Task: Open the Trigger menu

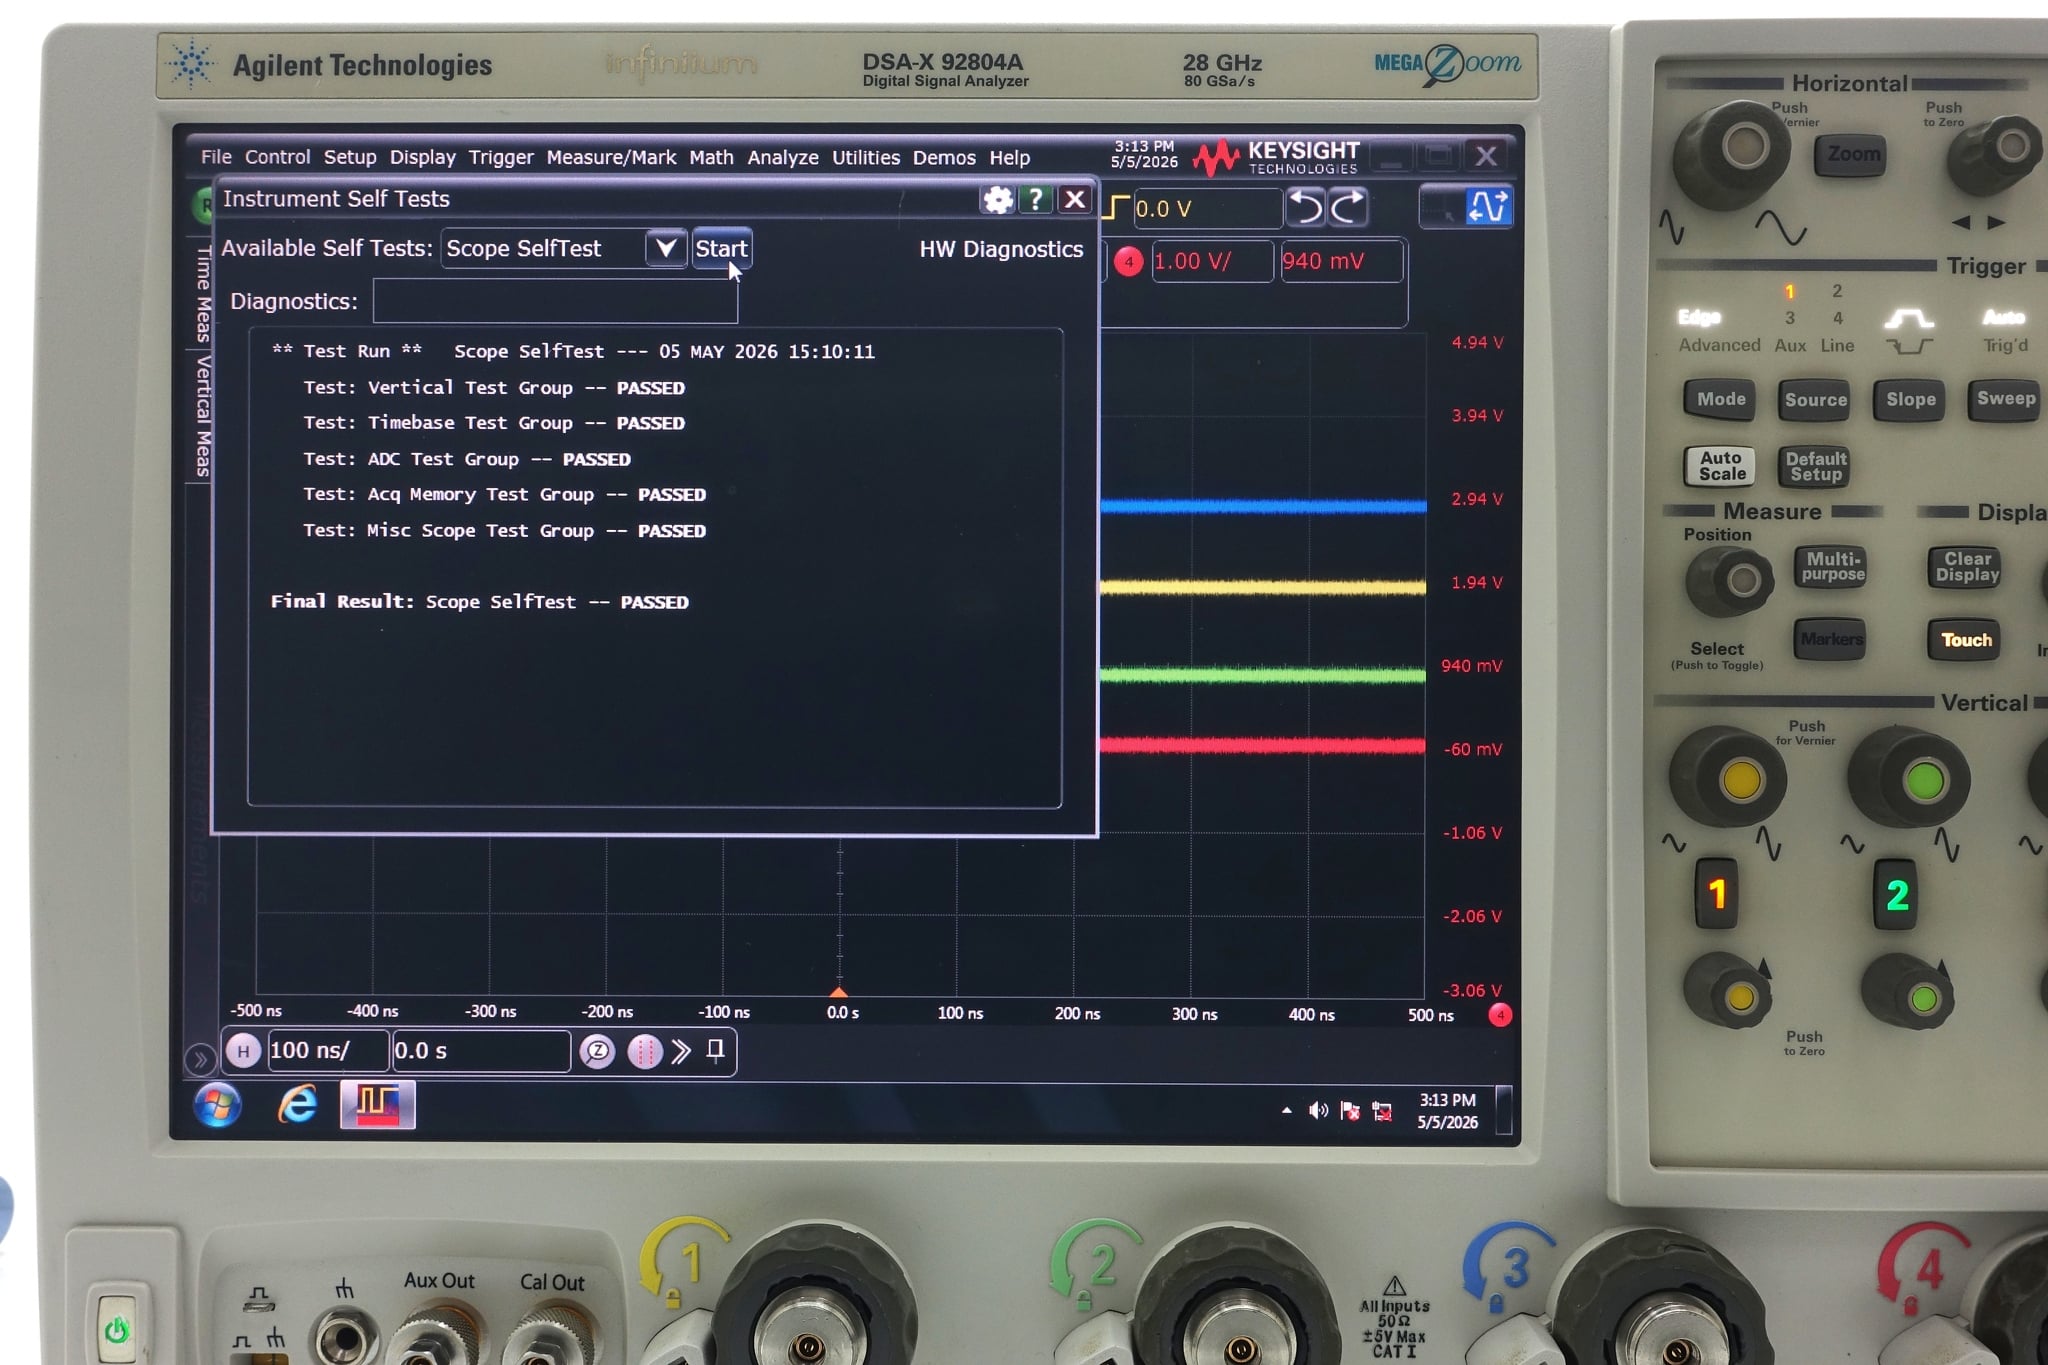Action: pos(501,157)
